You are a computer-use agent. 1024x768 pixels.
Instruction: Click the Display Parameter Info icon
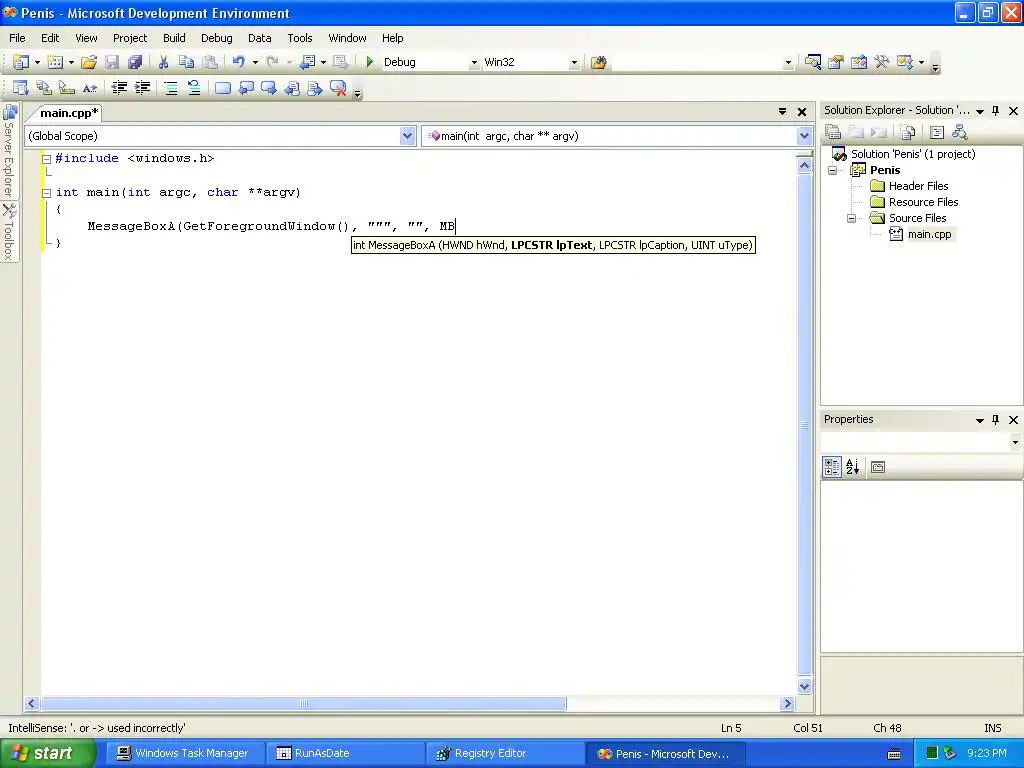click(44, 88)
